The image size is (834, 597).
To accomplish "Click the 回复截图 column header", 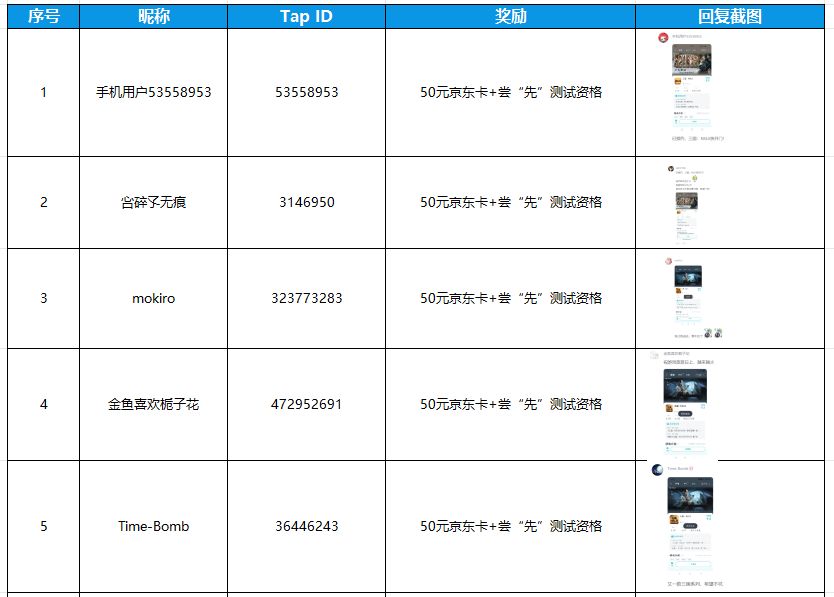I will tap(730, 16).
